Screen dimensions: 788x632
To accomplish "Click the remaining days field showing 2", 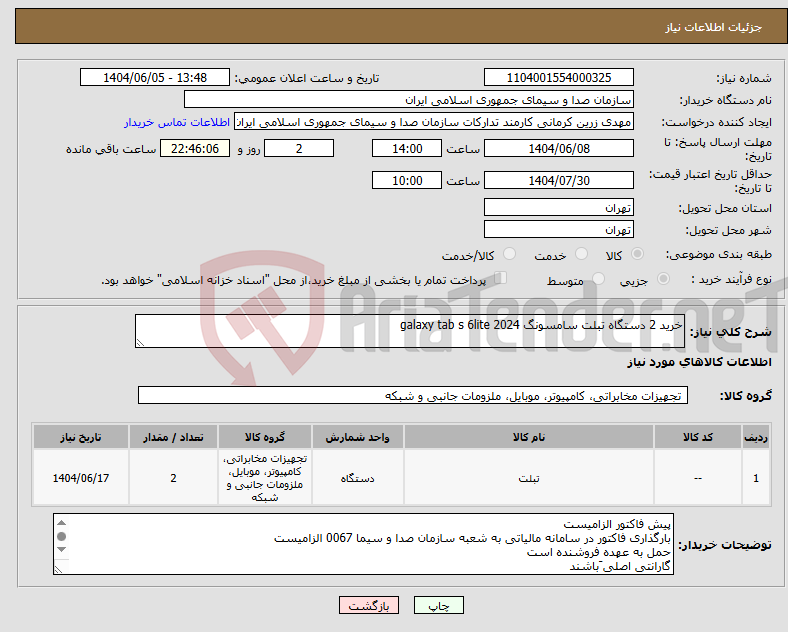I will coord(299,148).
